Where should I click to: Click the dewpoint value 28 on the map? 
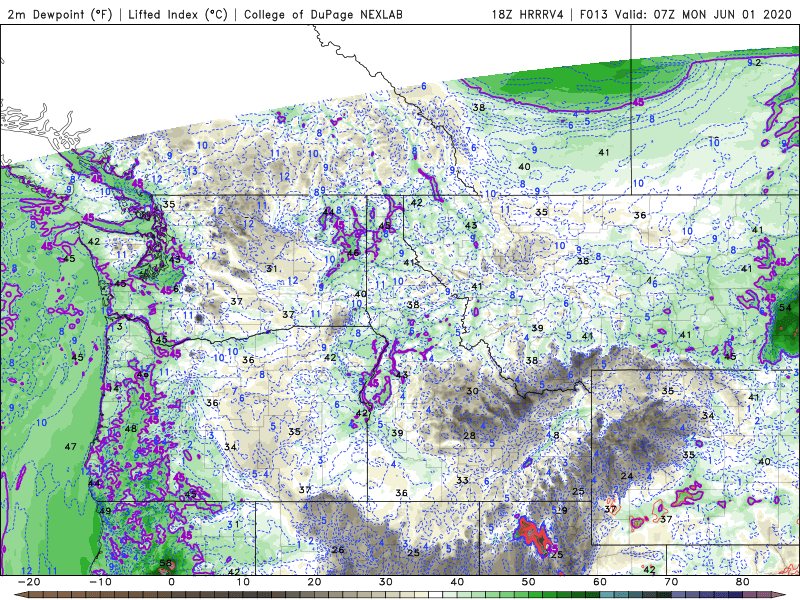click(469, 435)
